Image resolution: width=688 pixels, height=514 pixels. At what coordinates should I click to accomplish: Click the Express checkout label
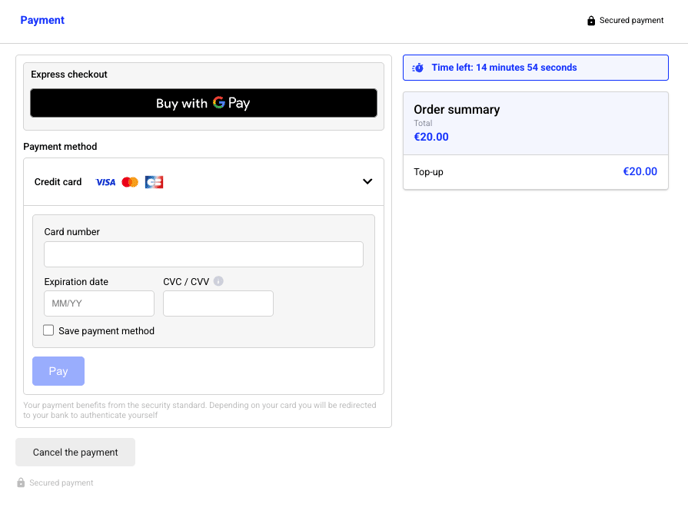pos(69,74)
